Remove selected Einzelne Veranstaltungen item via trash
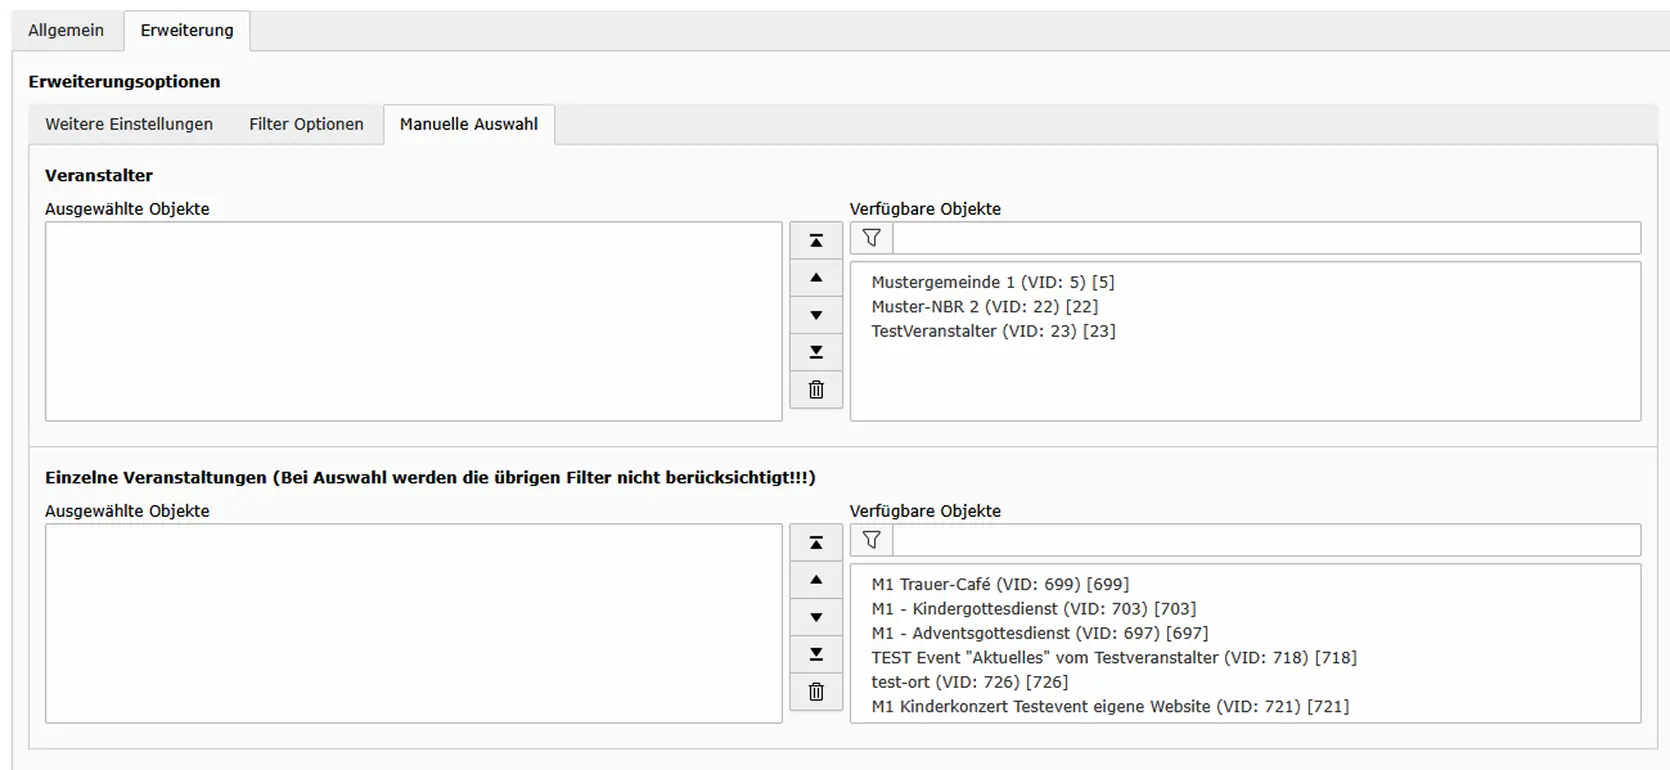 click(816, 692)
